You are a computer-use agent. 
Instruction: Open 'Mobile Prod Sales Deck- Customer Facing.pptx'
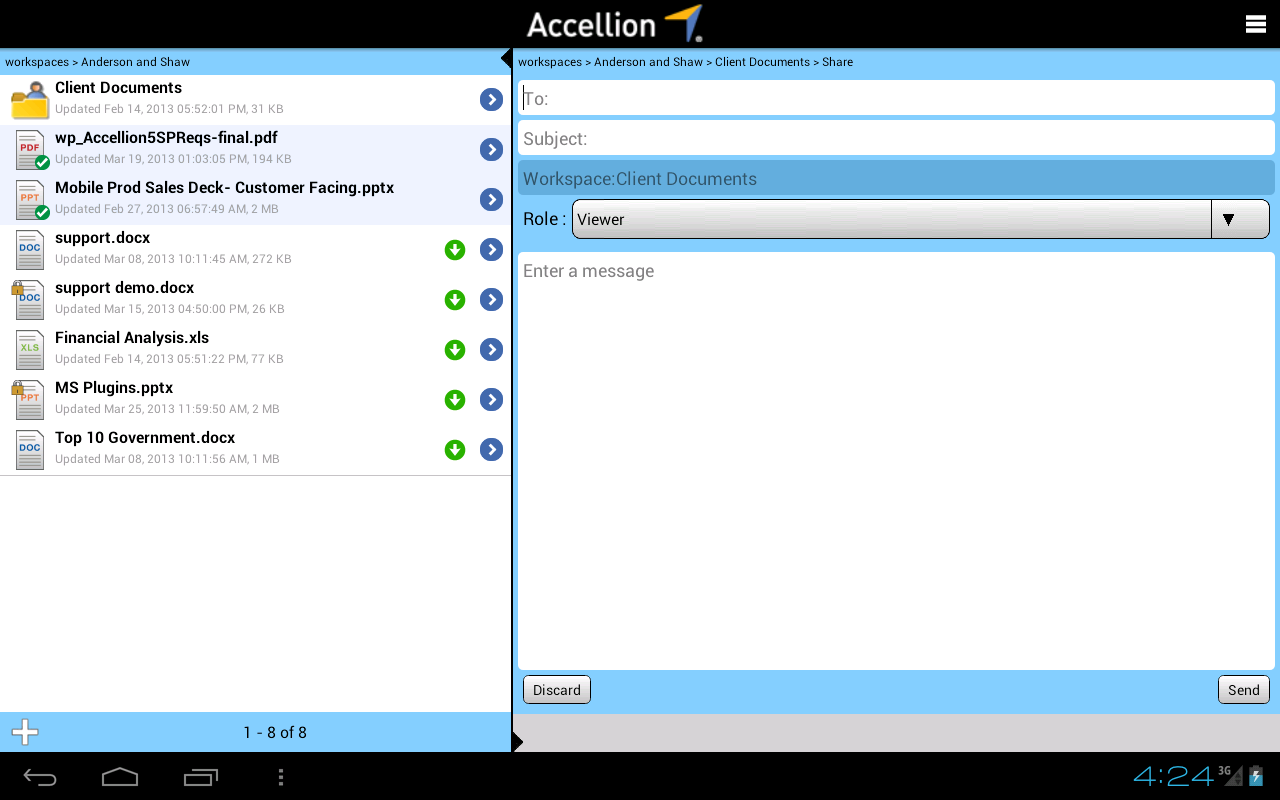pyautogui.click(x=224, y=188)
